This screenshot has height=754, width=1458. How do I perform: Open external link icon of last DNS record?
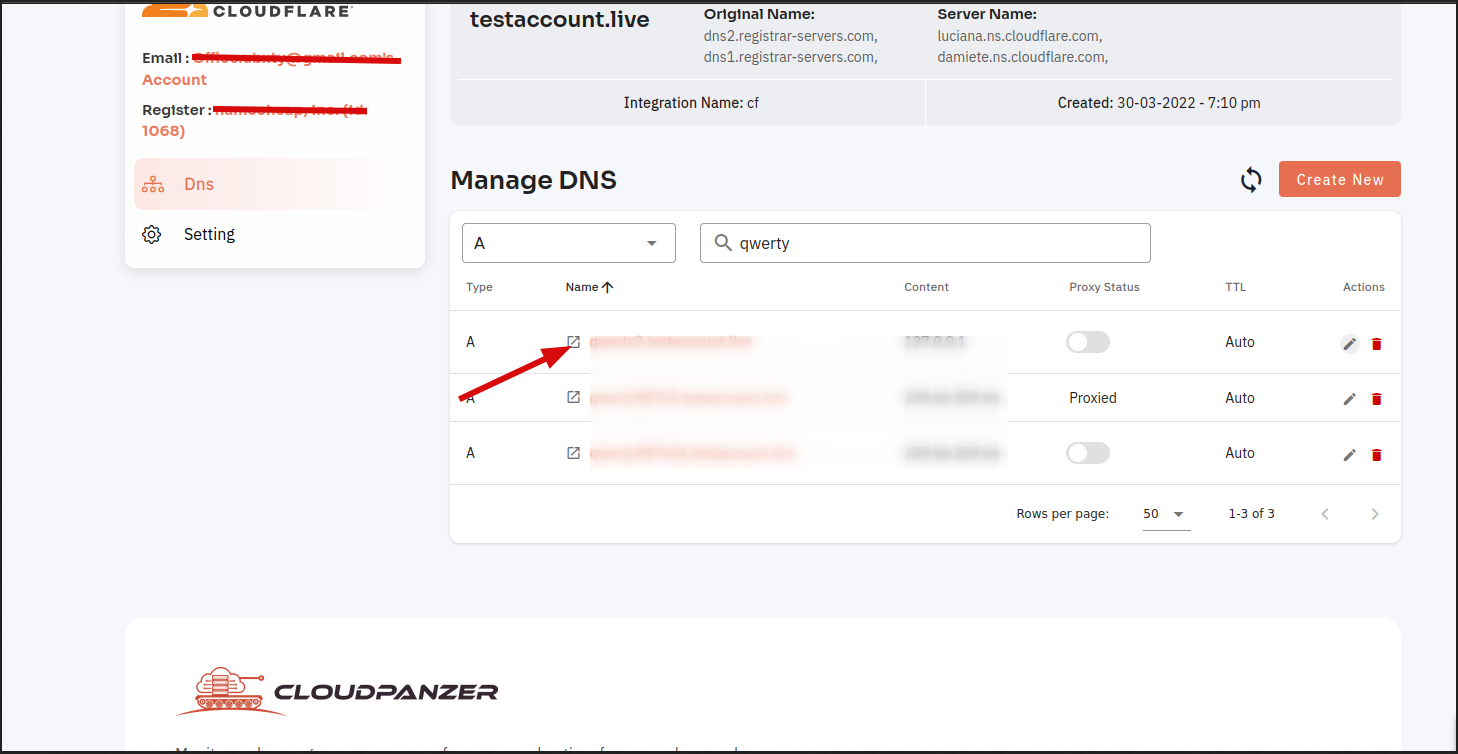[573, 453]
